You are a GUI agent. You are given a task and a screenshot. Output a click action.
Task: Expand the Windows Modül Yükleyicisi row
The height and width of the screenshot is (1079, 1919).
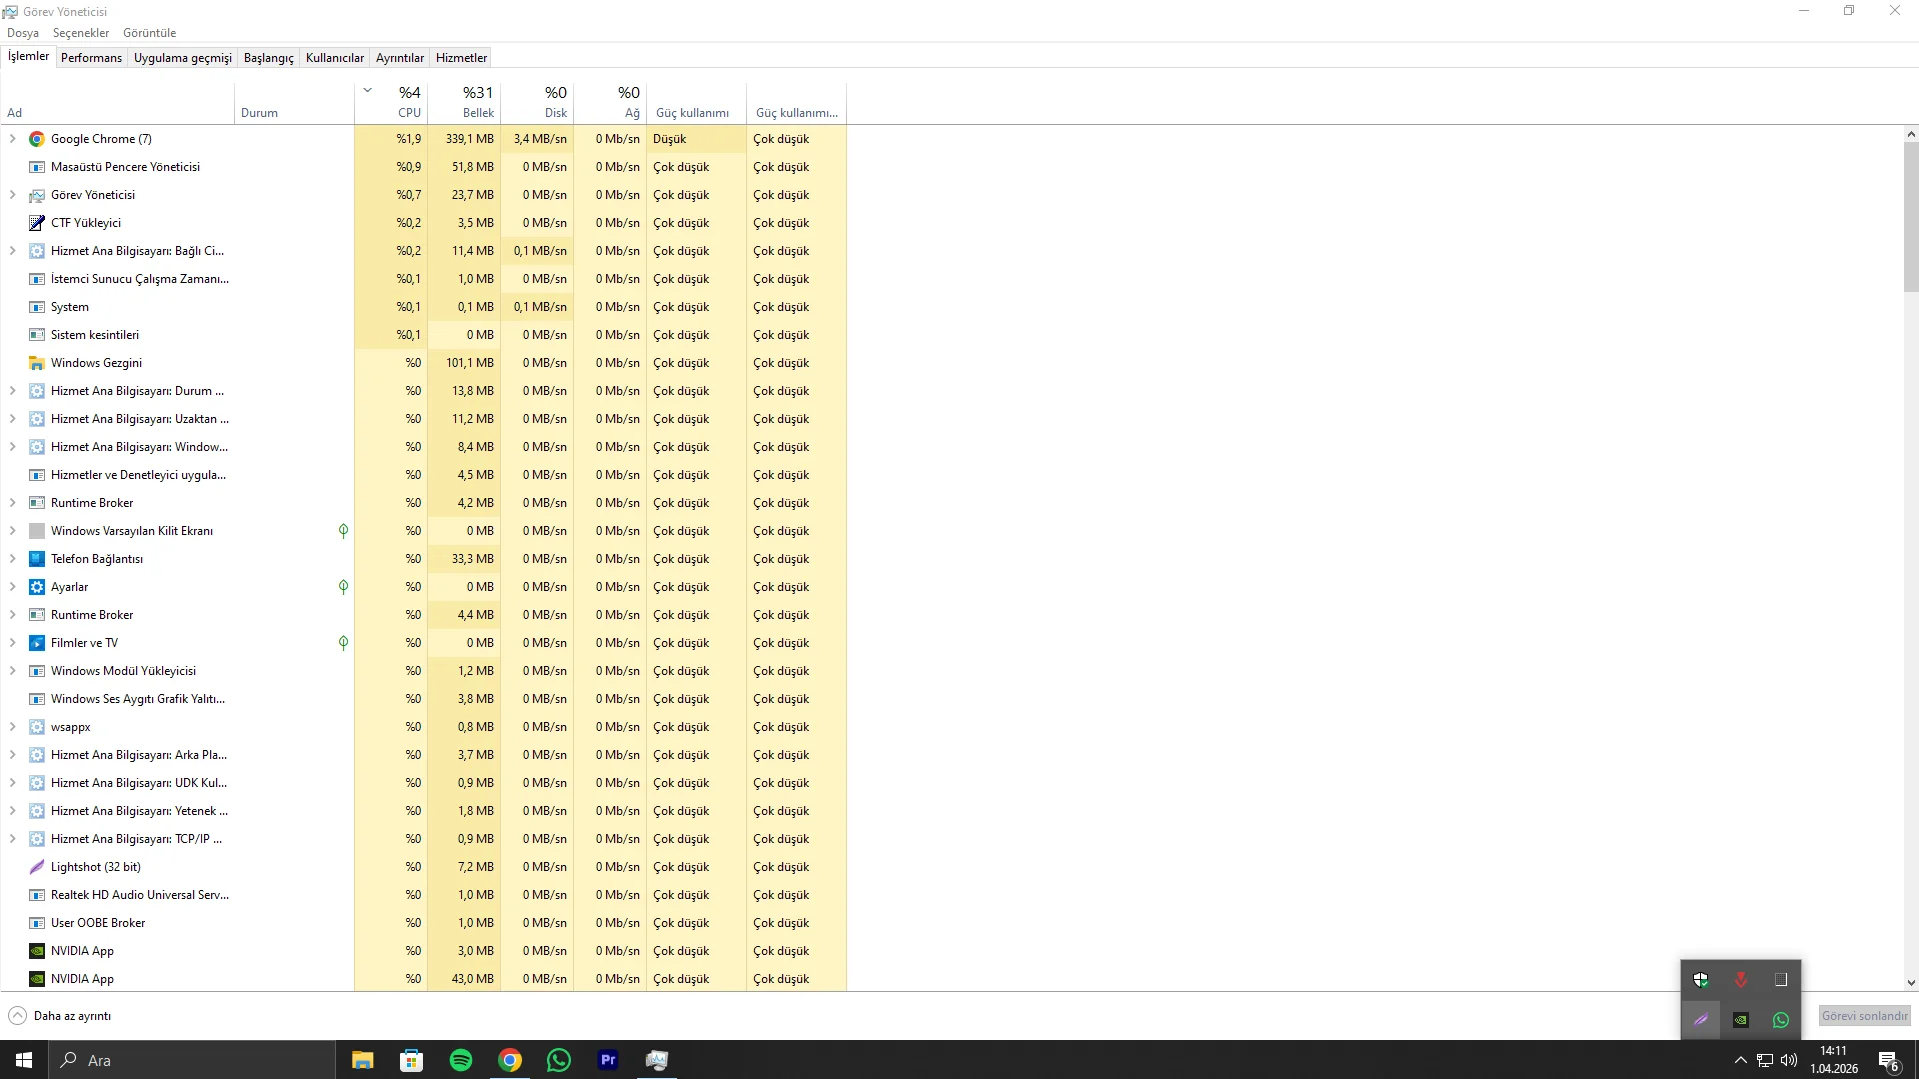[x=12, y=671]
